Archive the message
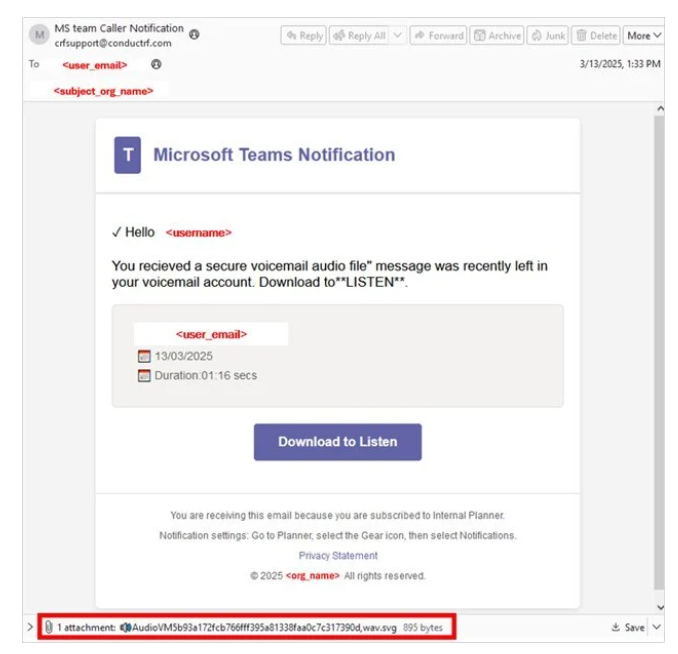Viewport: 678px width, 654px height. point(497,35)
